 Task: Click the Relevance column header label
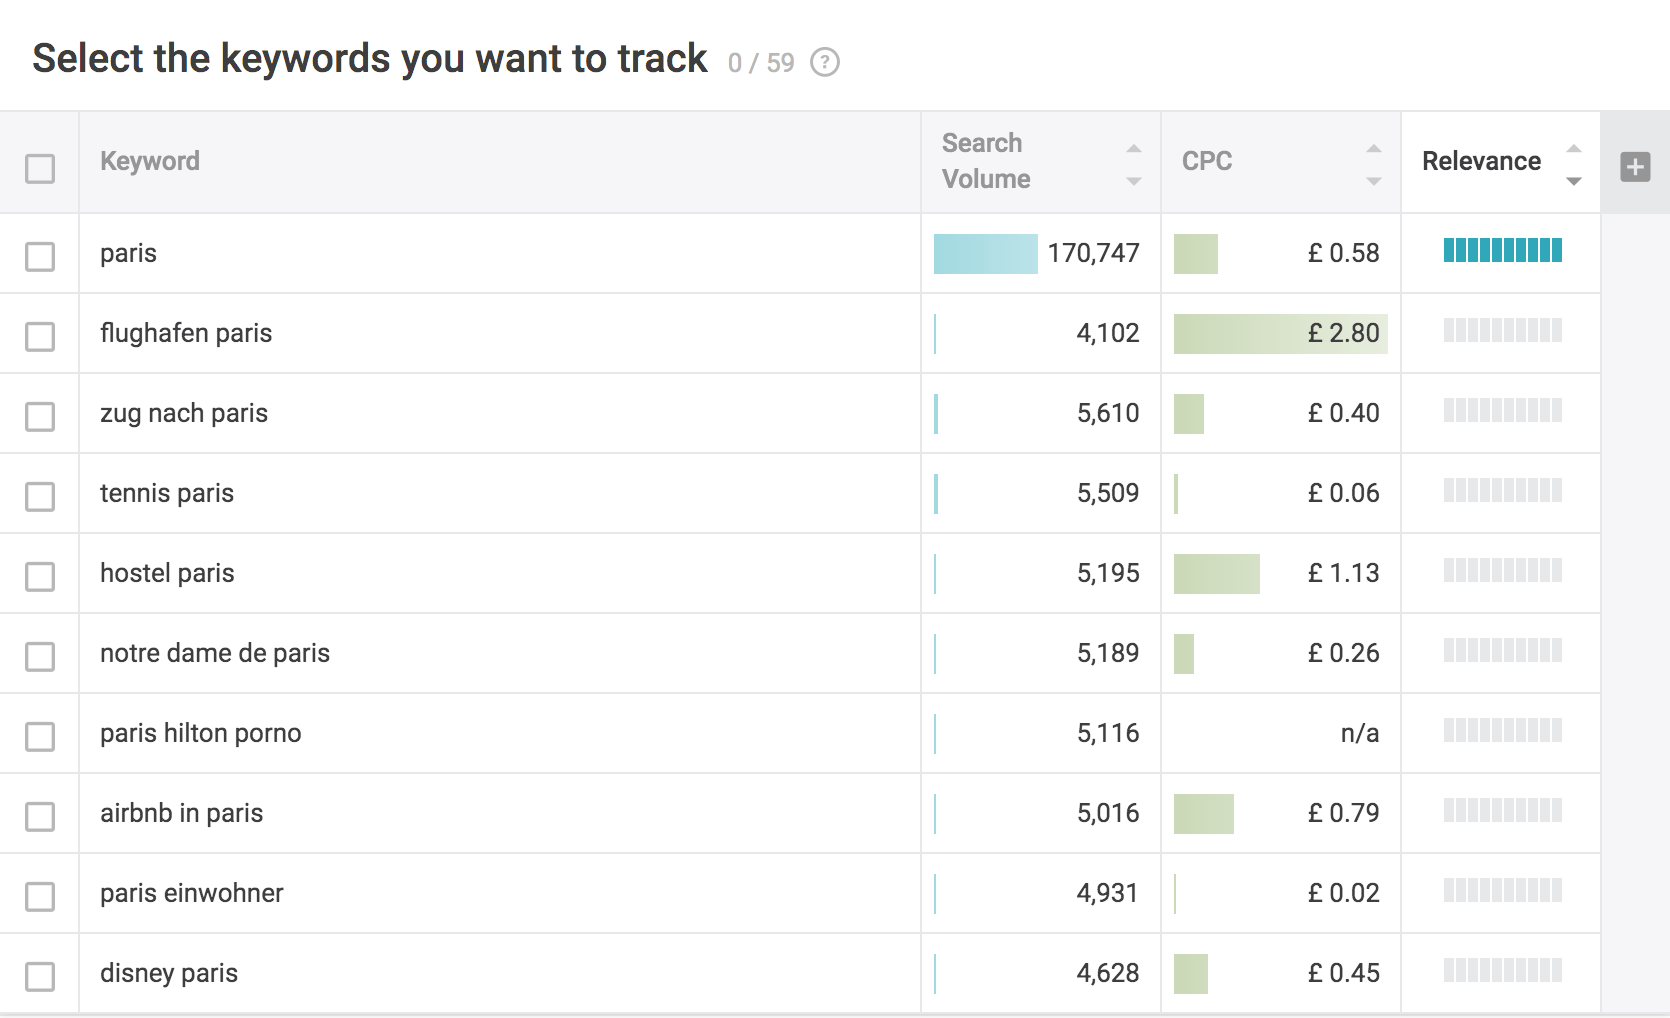coord(1481,162)
